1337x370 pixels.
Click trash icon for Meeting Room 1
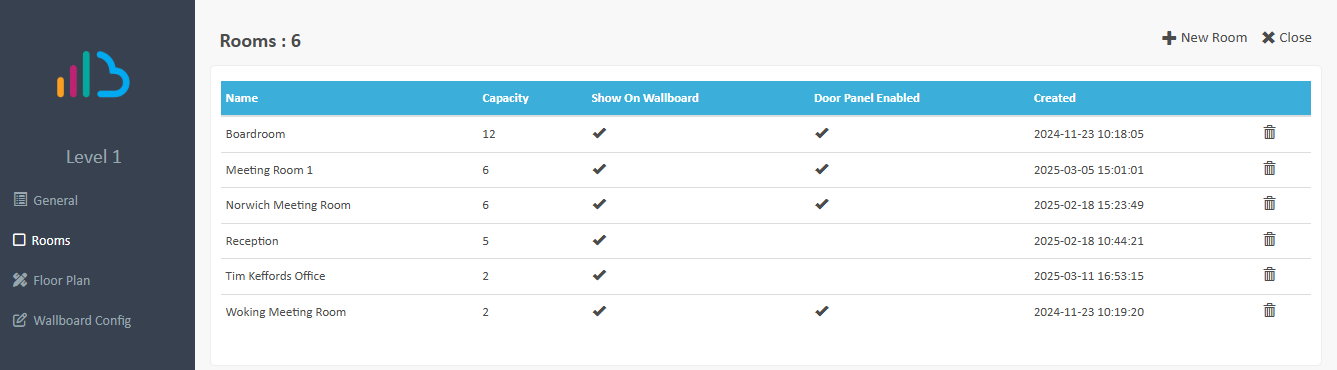(x=1269, y=168)
